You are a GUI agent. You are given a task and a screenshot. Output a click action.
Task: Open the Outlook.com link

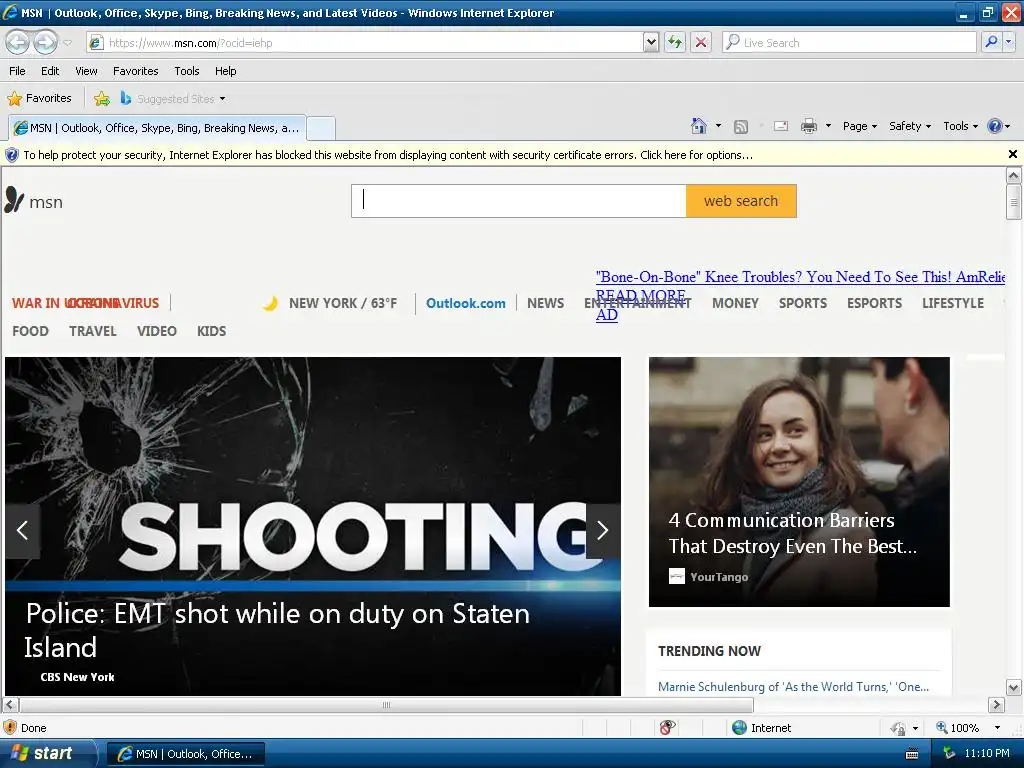[466, 303]
